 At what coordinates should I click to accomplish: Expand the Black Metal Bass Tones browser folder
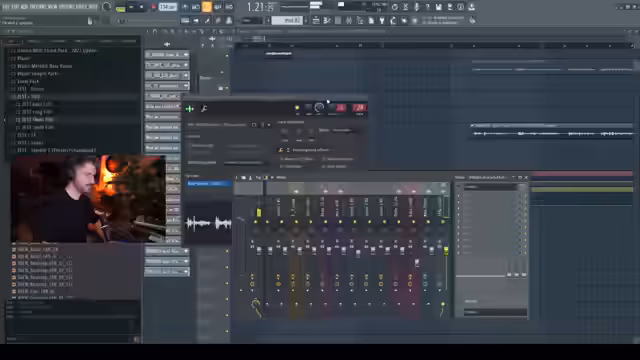[x=44, y=66]
